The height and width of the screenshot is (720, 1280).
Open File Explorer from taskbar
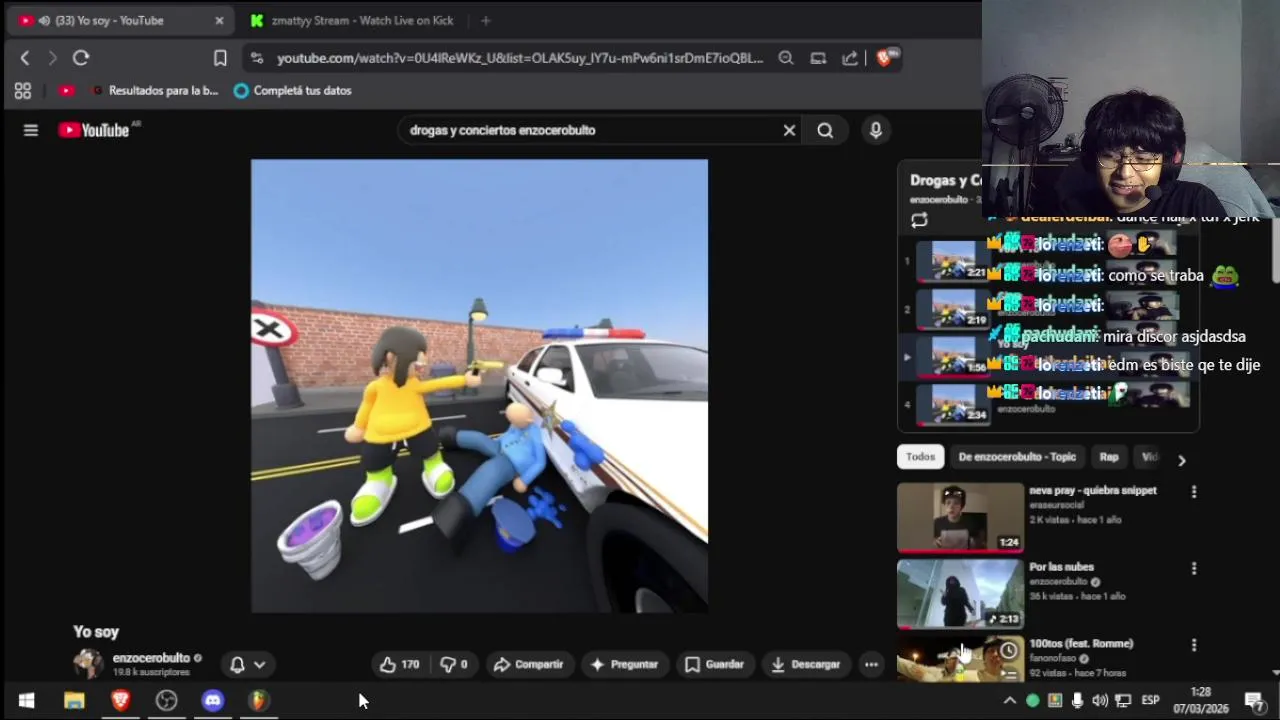tap(74, 701)
